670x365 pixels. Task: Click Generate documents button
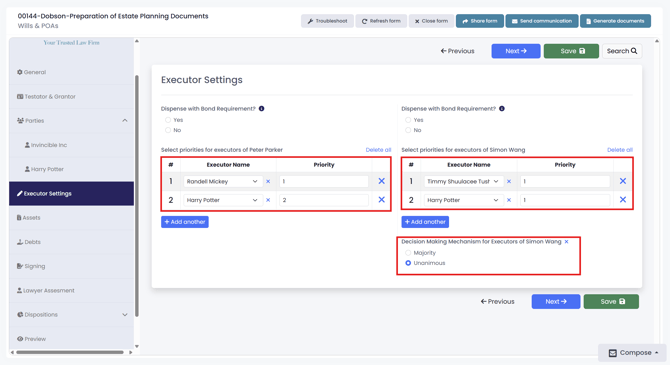[615, 21]
